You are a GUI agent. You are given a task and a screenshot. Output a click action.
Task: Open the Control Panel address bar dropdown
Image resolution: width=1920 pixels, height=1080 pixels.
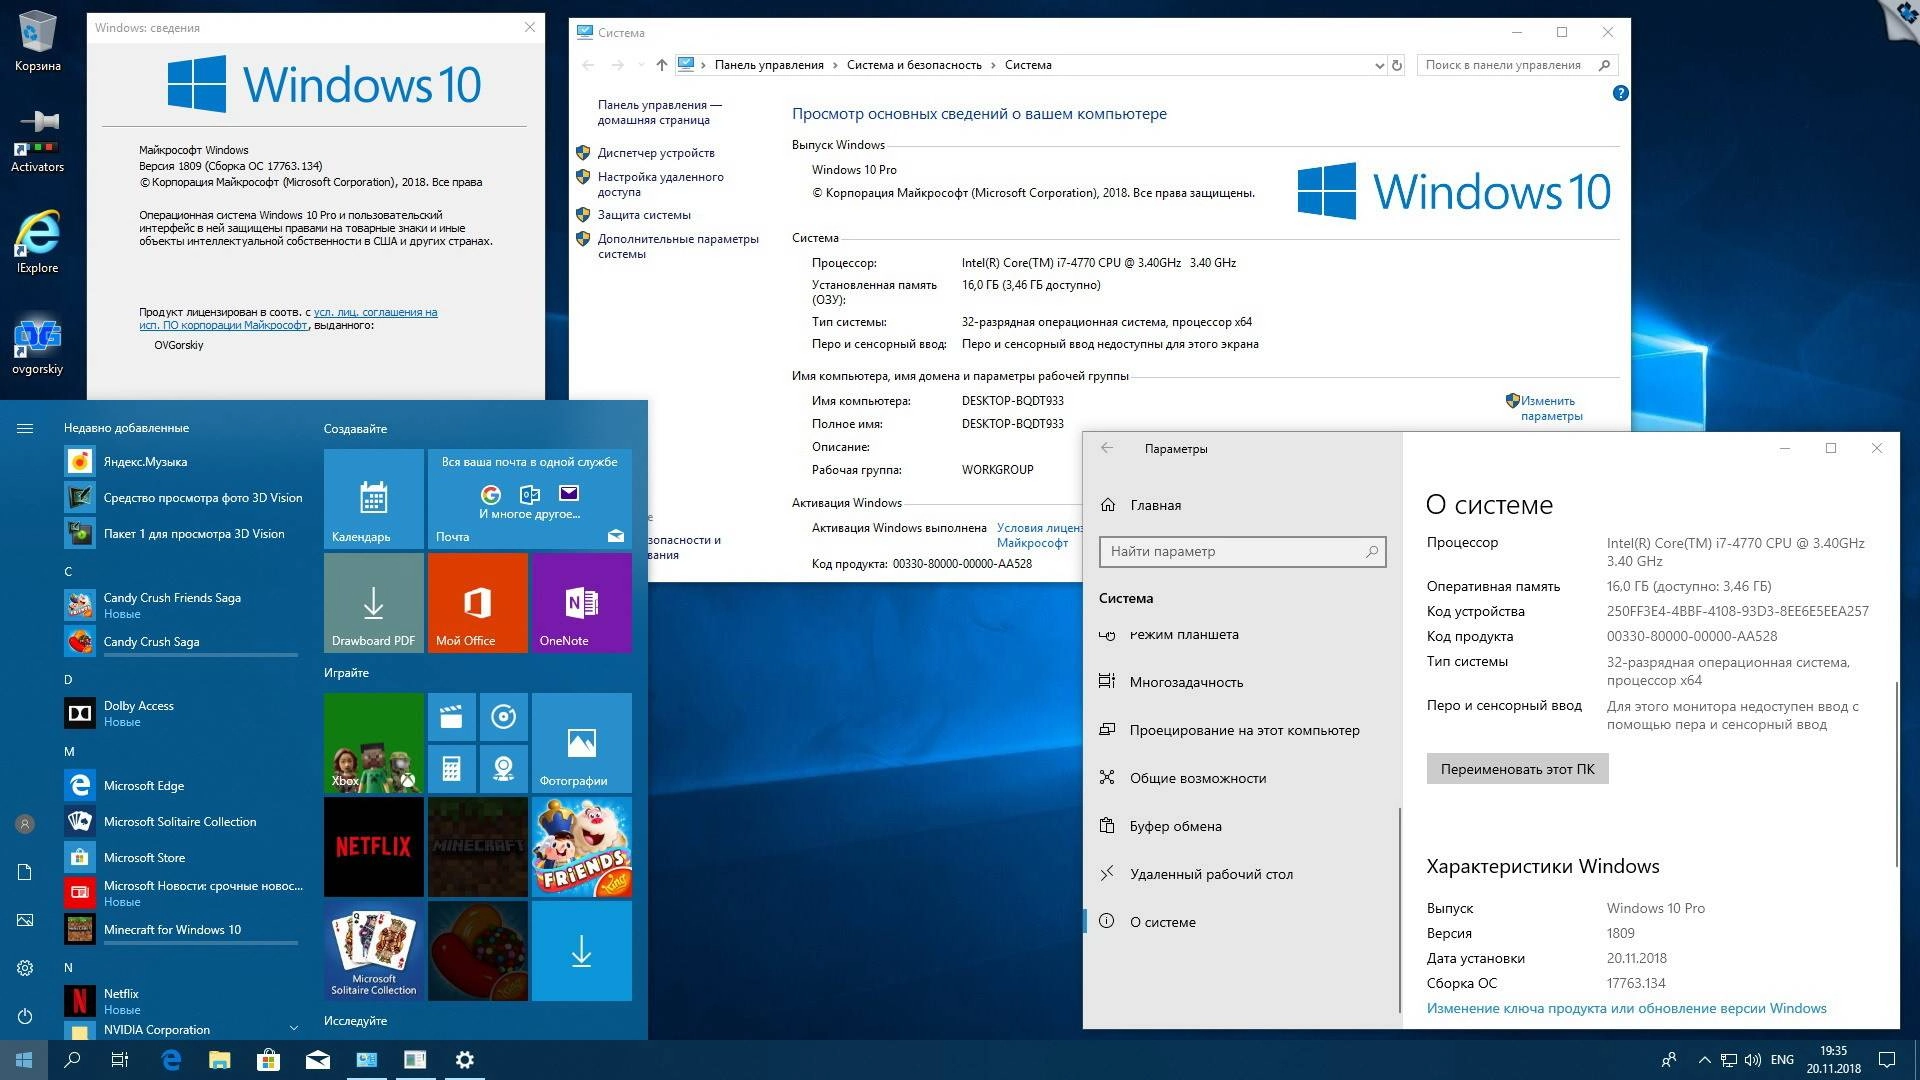tap(1379, 64)
